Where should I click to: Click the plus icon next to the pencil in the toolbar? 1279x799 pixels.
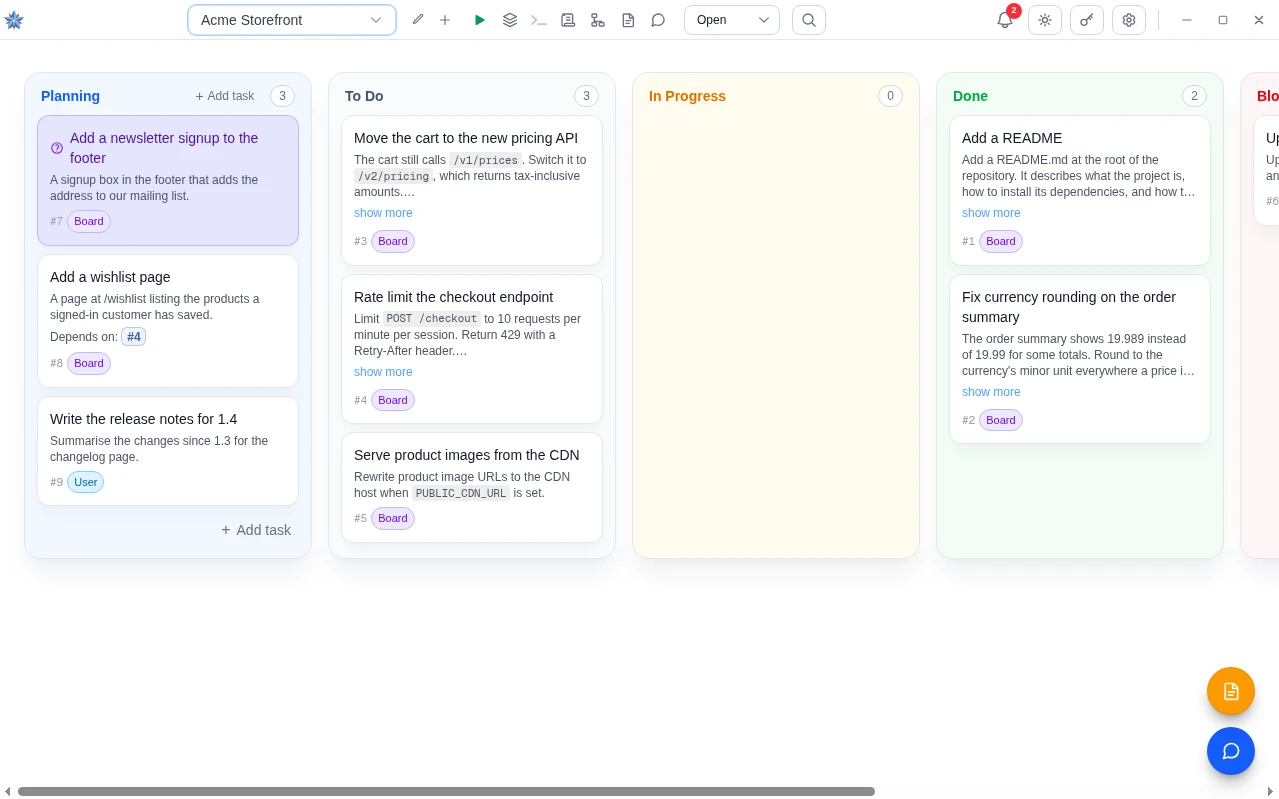point(445,20)
